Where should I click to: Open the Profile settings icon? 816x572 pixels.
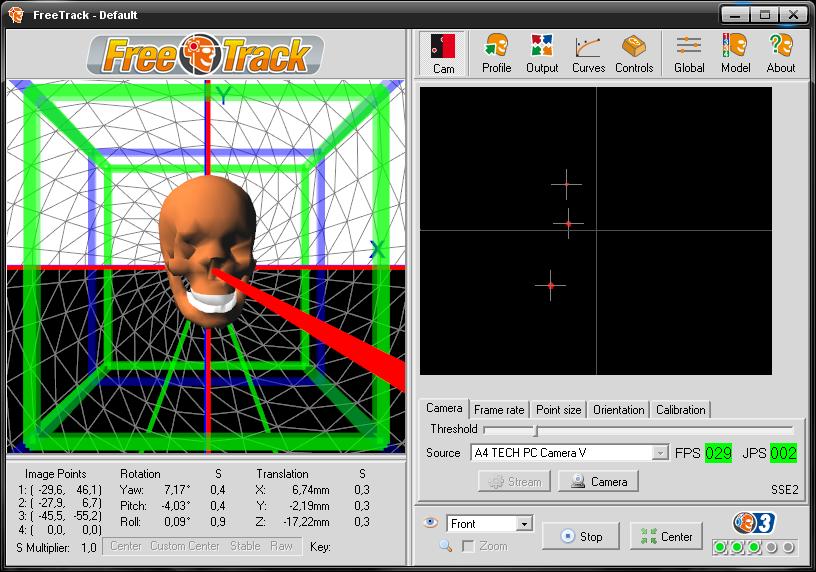coord(496,54)
